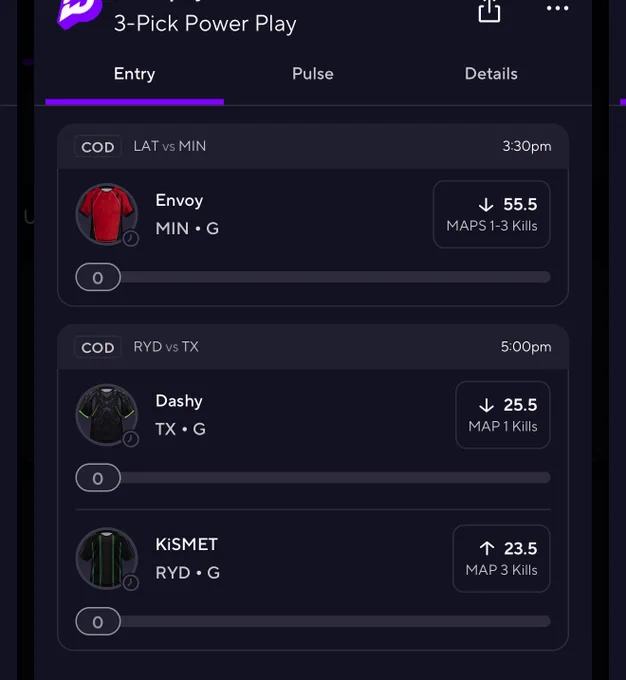Open the three-dots more options menu
Image resolution: width=626 pixels, height=680 pixels.
pos(557,8)
